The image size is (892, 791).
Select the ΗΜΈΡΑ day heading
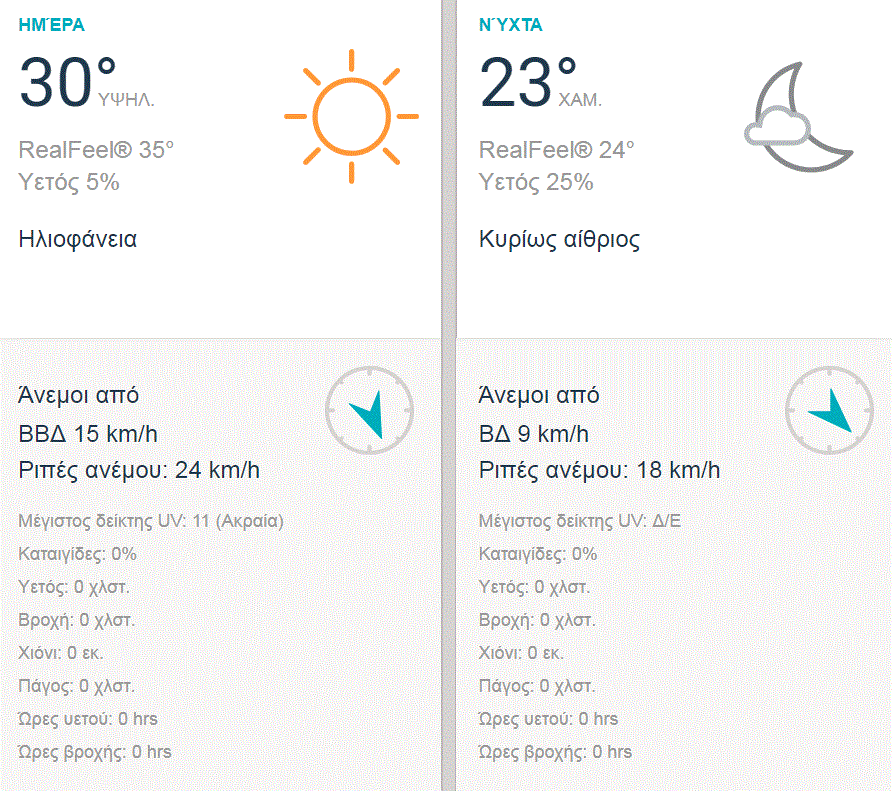click(x=52, y=26)
